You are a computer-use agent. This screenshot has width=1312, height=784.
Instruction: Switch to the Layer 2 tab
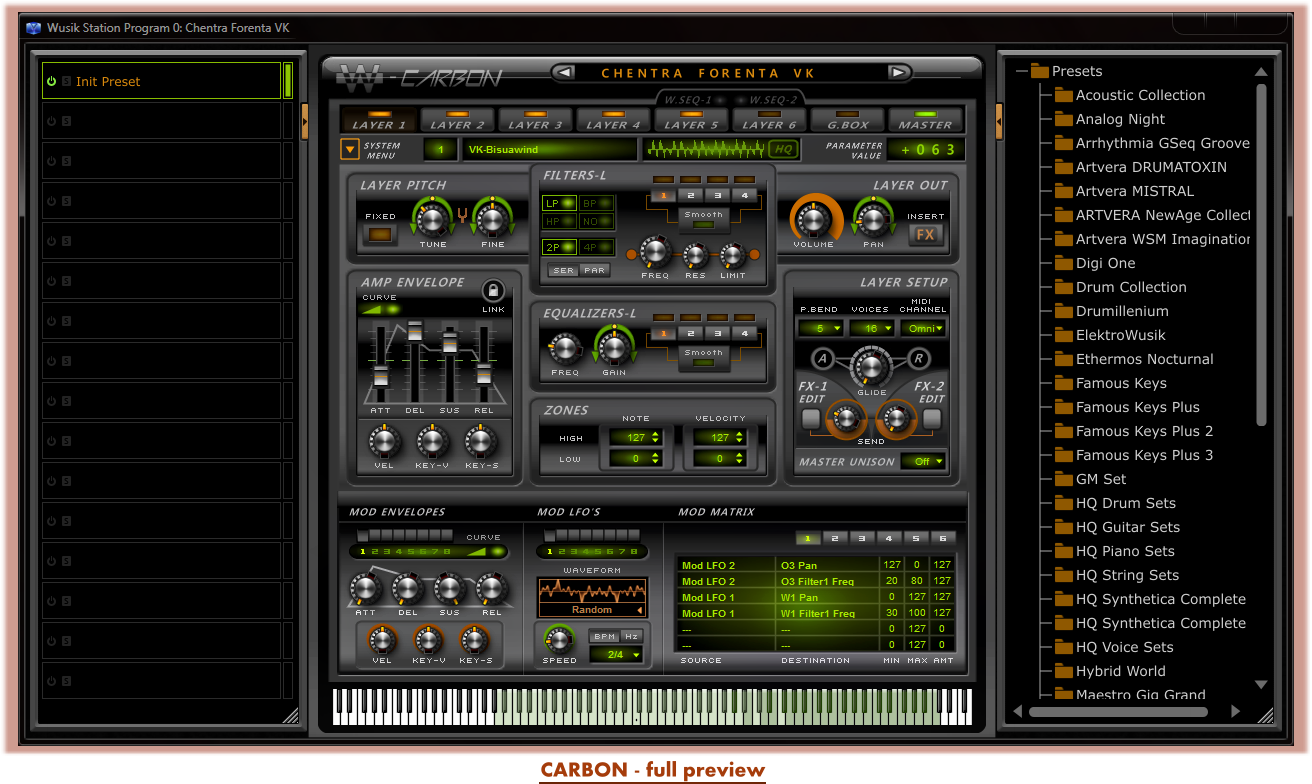point(457,120)
